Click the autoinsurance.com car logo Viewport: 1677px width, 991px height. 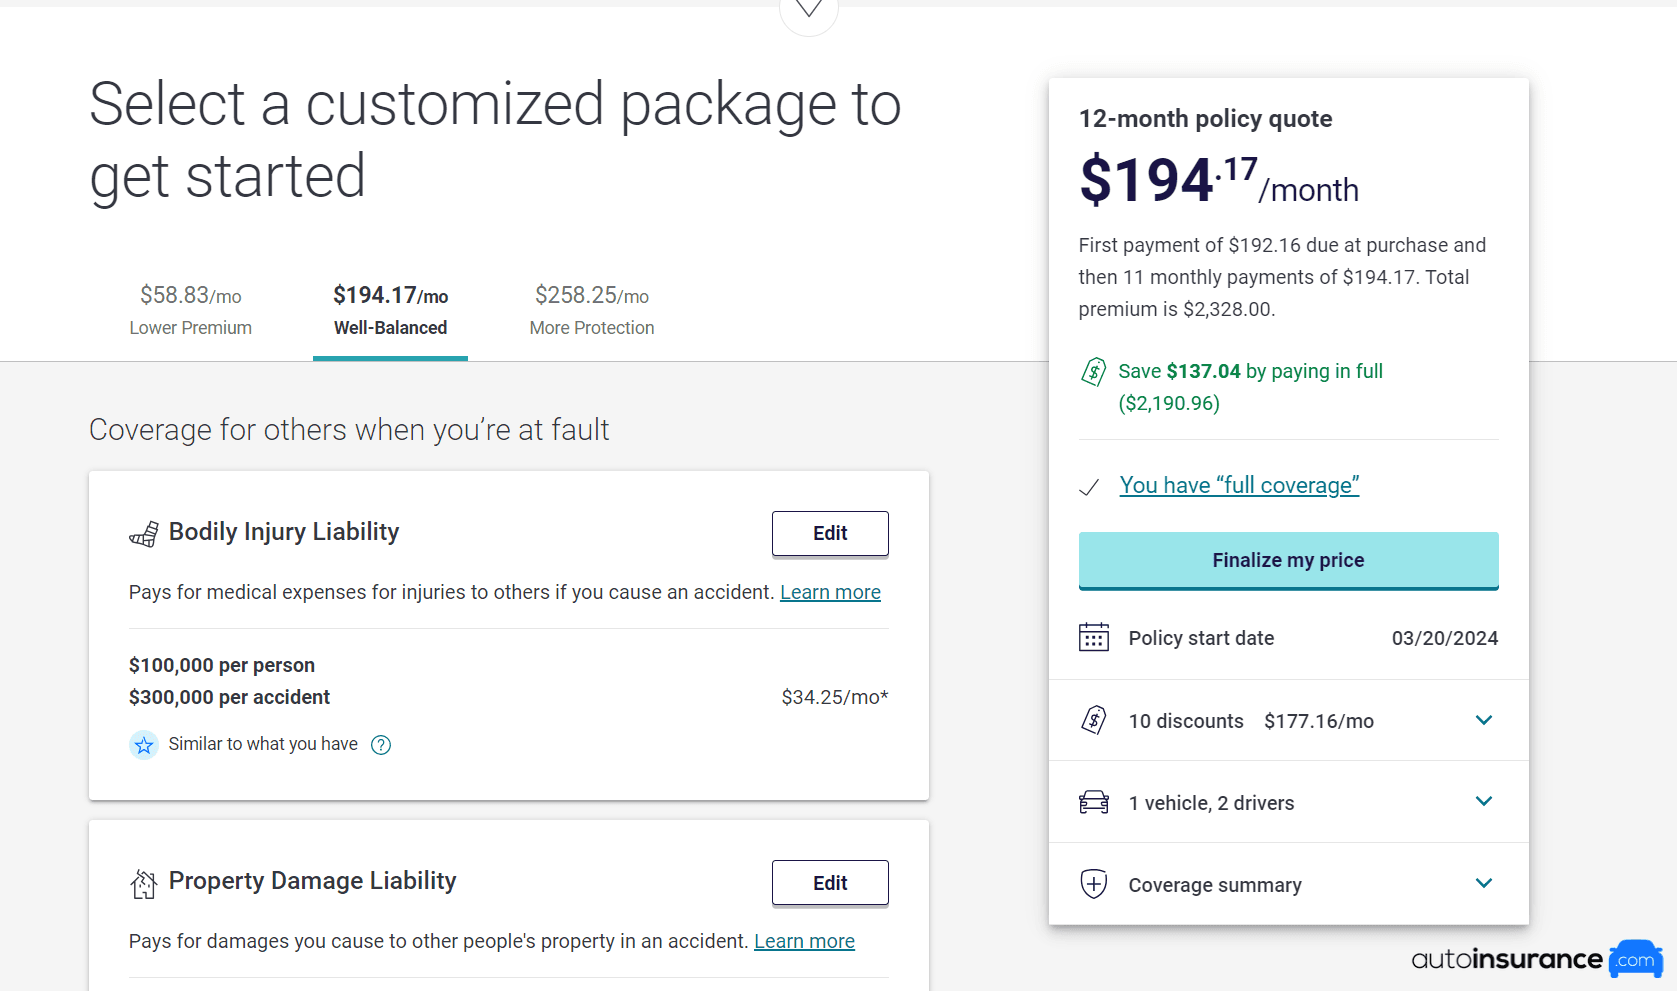(x=1636, y=959)
